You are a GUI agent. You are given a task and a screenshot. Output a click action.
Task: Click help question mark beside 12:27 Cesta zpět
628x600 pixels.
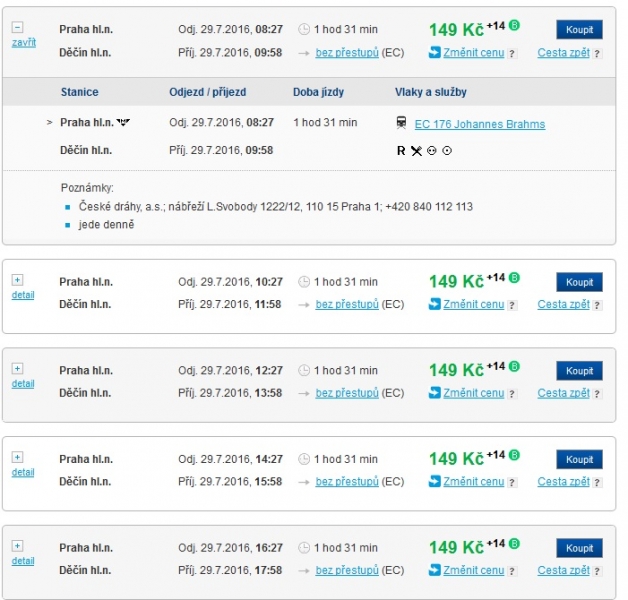[597, 394]
